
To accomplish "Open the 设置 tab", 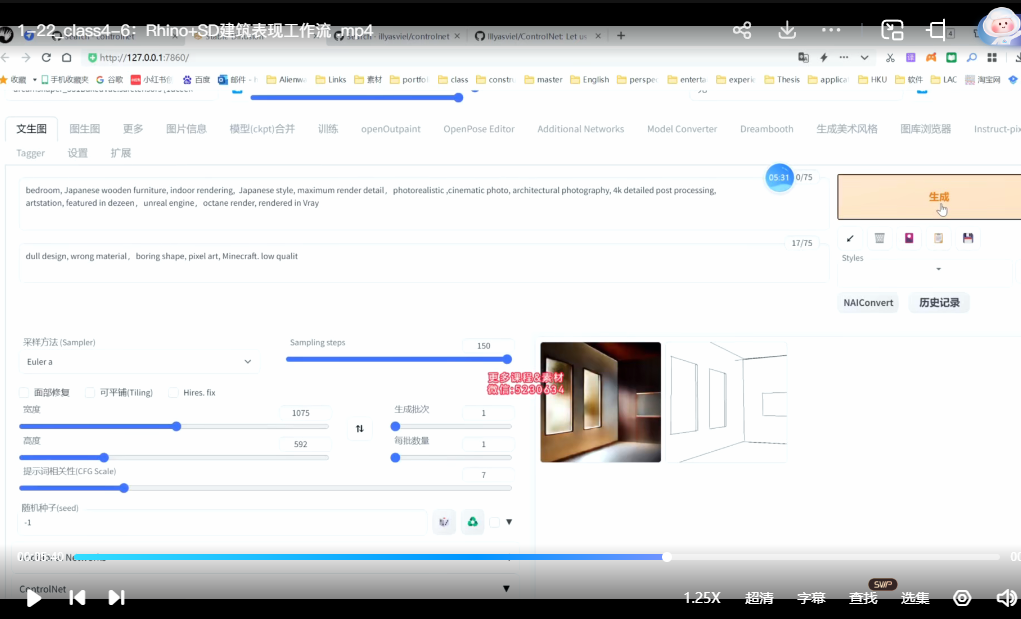I will (77, 153).
